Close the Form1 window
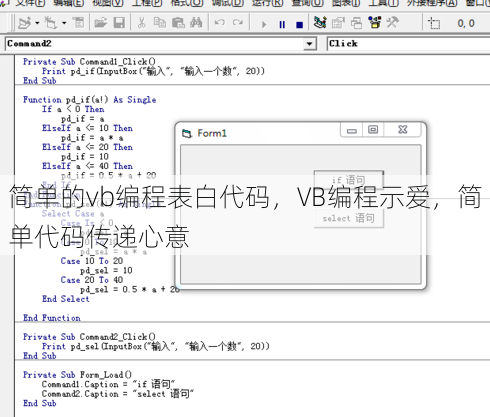Image resolution: width=490 pixels, height=417 pixels. click(403, 130)
